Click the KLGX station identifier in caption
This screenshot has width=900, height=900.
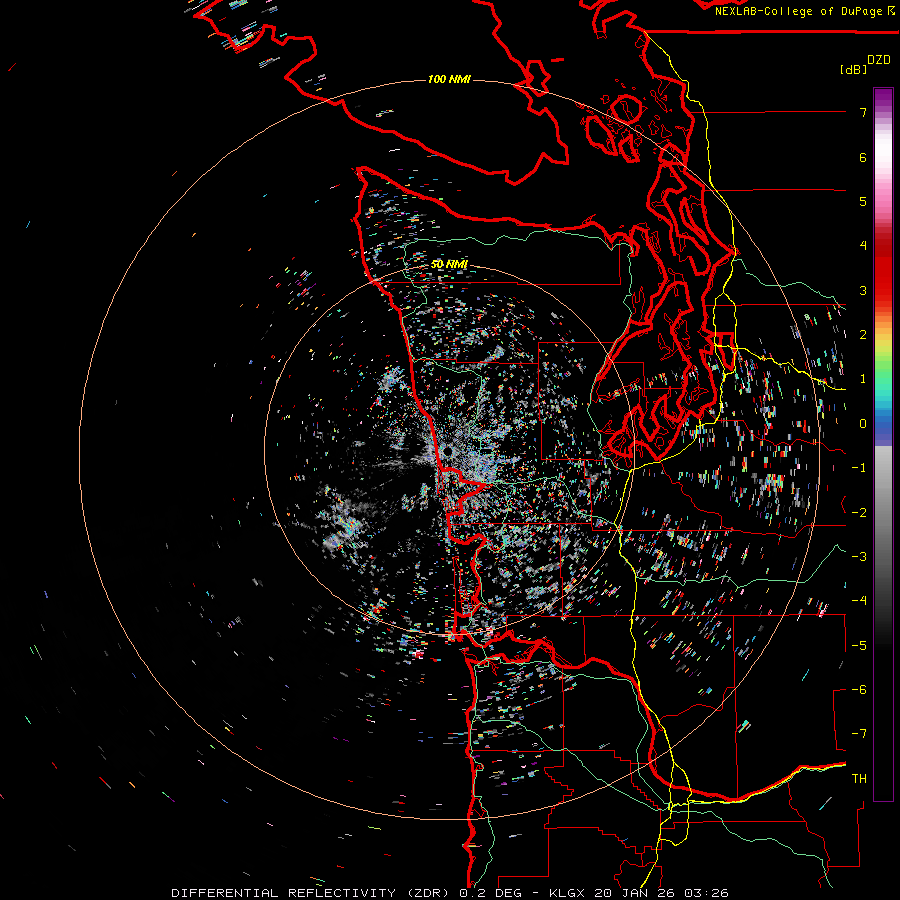point(567,893)
